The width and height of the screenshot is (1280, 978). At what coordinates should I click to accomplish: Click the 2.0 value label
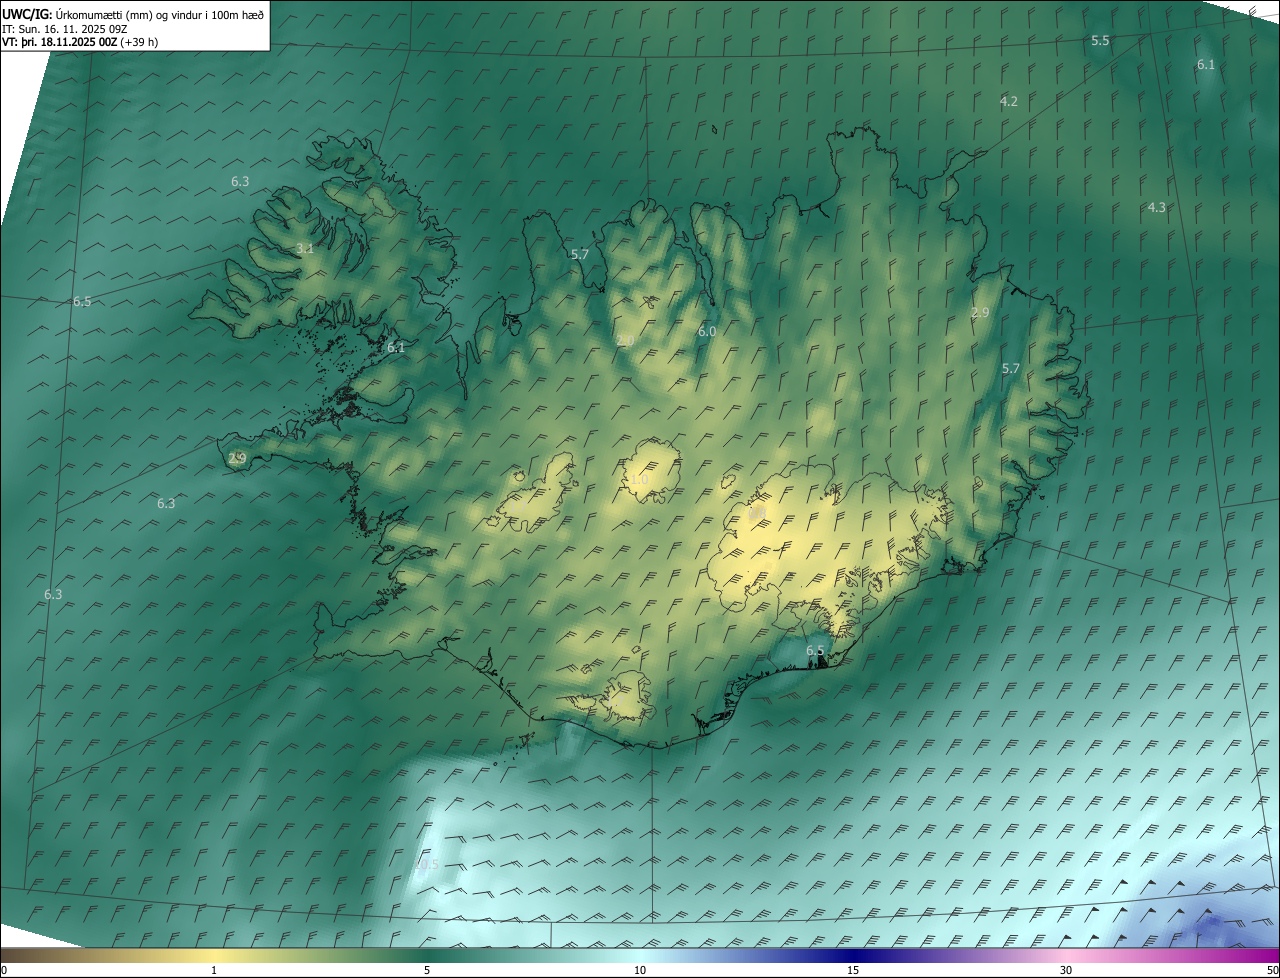click(x=625, y=342)
